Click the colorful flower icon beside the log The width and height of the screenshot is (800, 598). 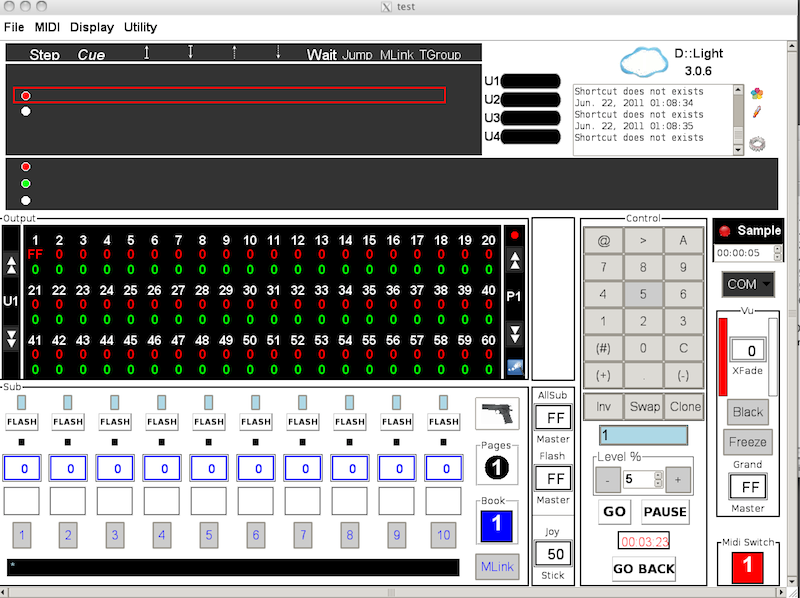[757, 94]
